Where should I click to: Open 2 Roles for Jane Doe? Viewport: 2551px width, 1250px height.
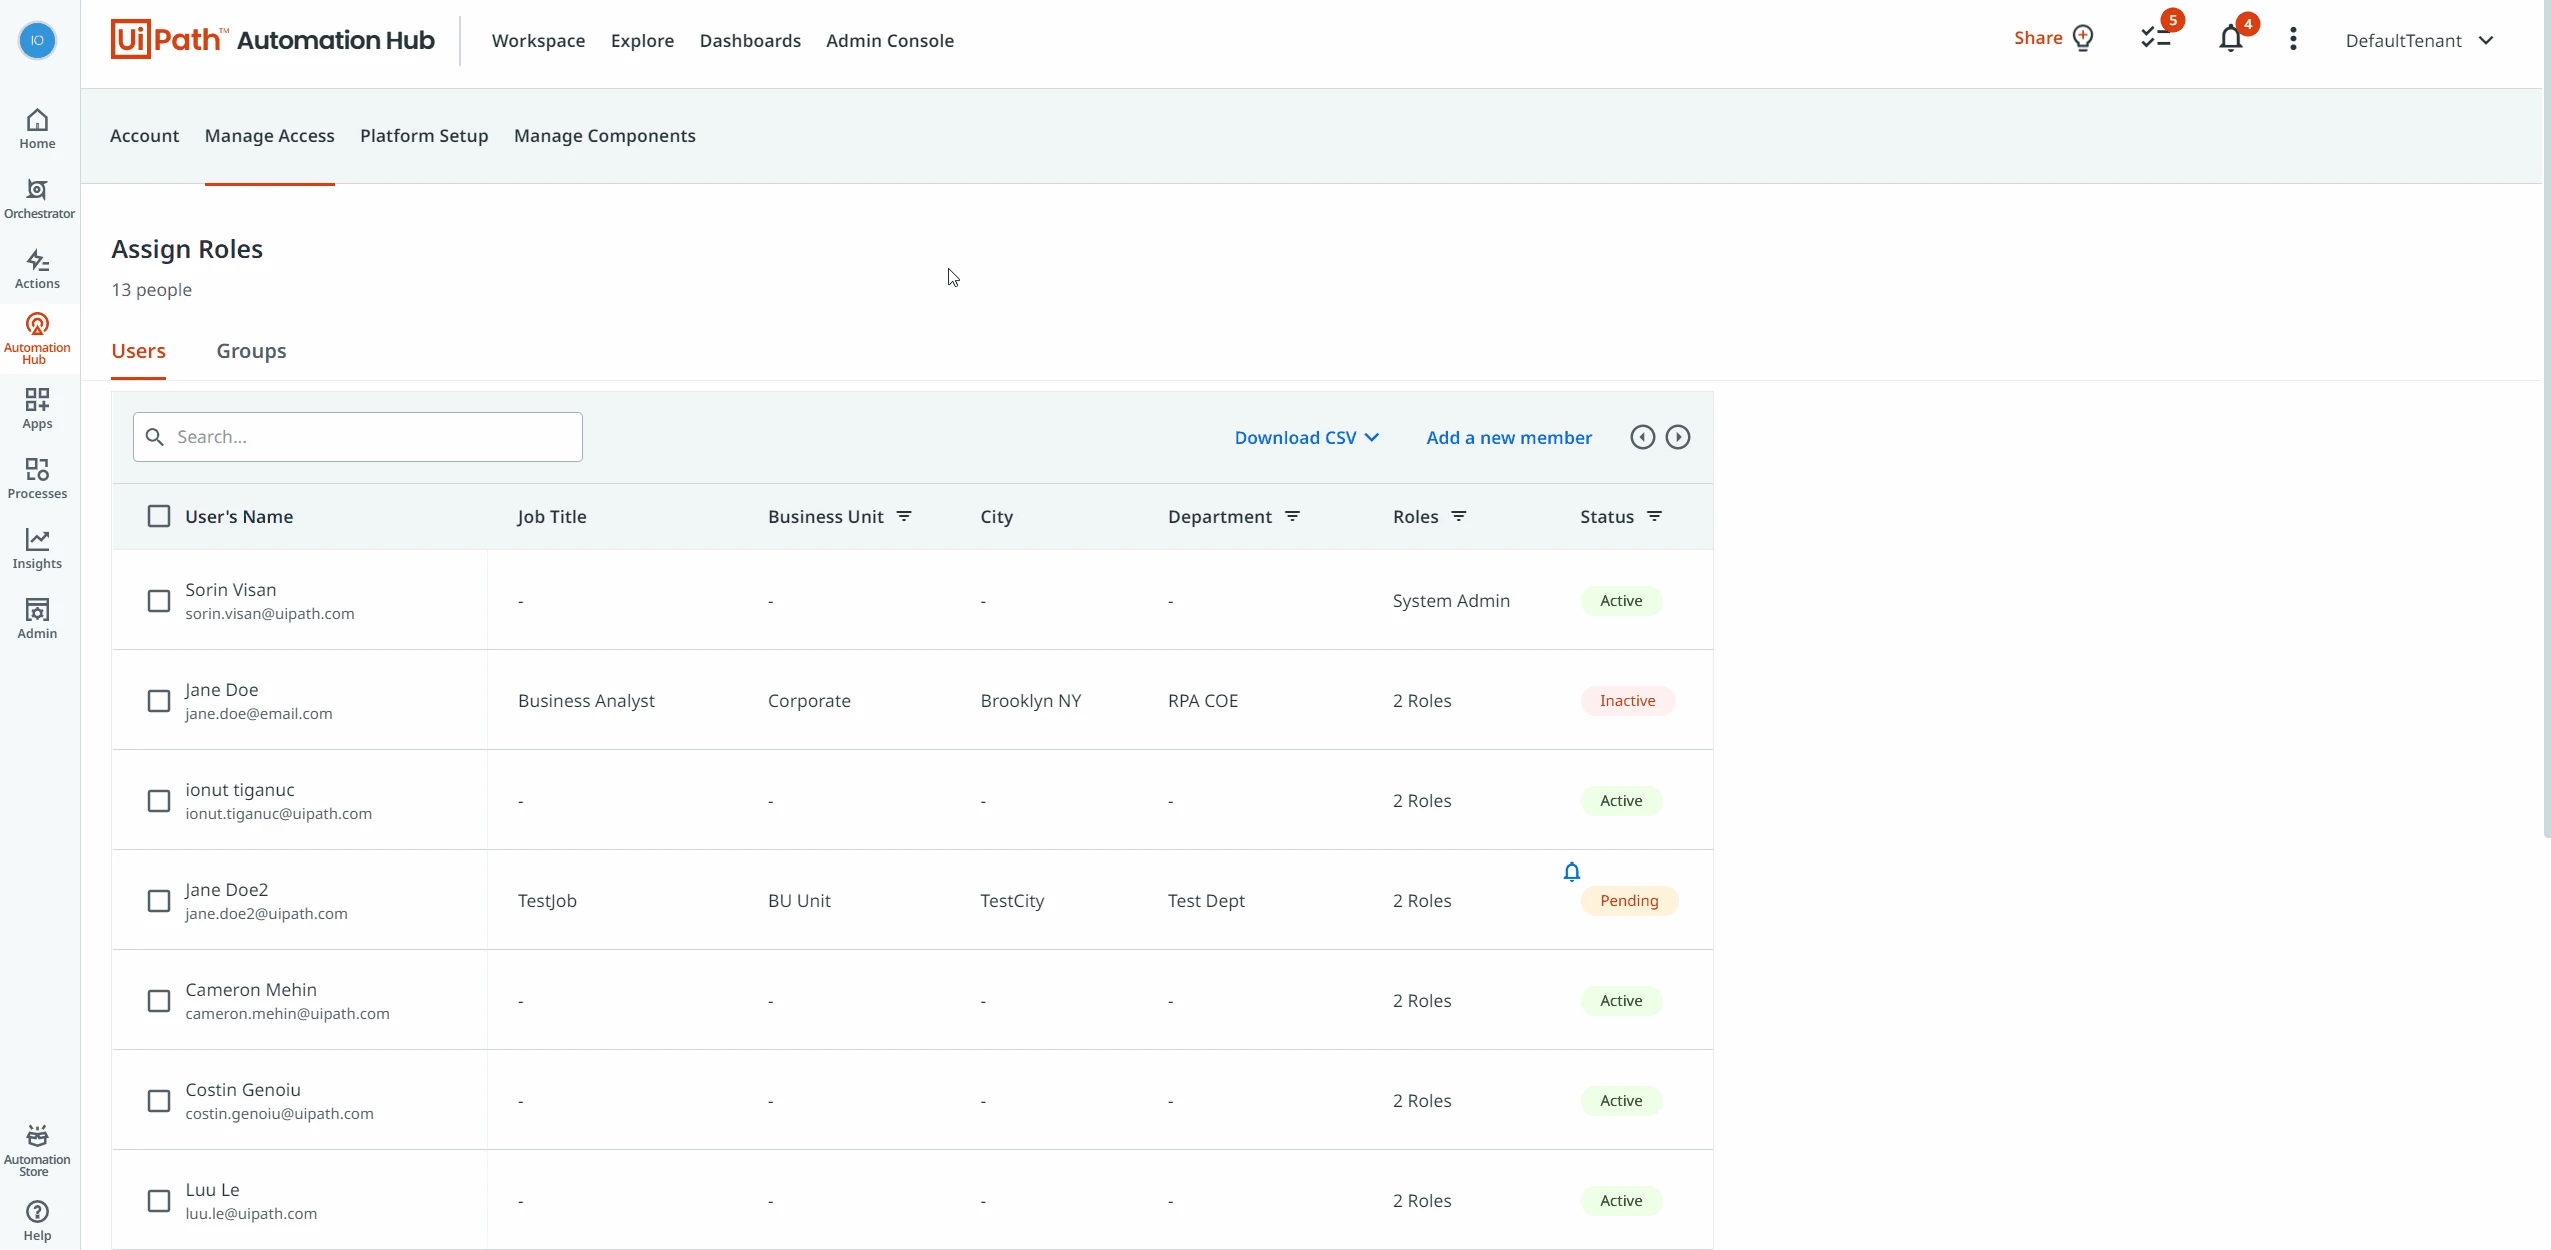(1422, 701)
